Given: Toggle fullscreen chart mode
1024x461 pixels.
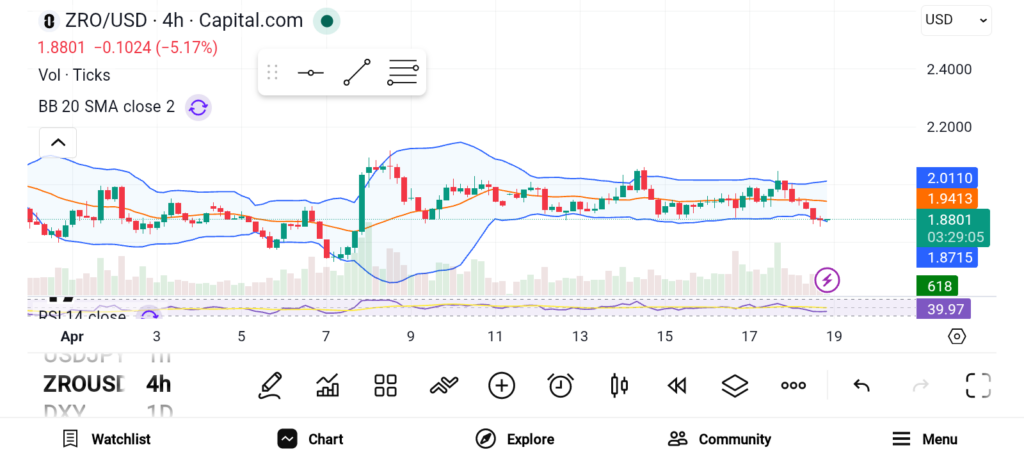Looking at the screenshot, I should tap(977, 385).
